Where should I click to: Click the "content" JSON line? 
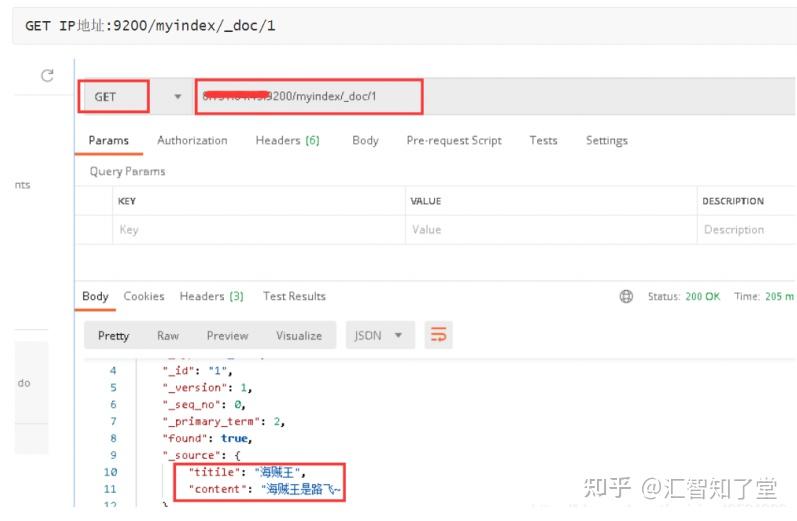tap(265, 489)
